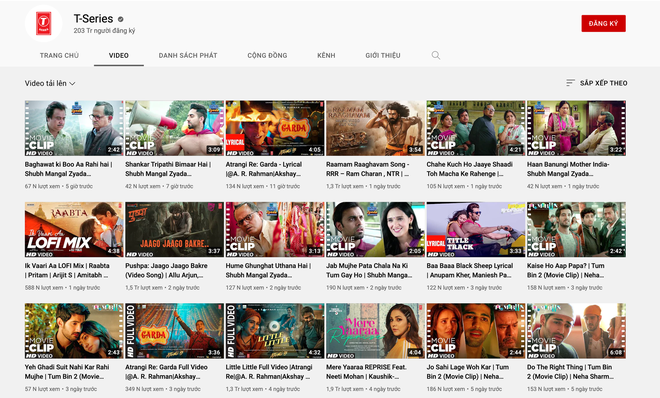Image resolution: width=660 pixels, height=398 pixels.
Task: Open Jab Mujhe Pata Chala thumbnail
Action: (375, 230)
